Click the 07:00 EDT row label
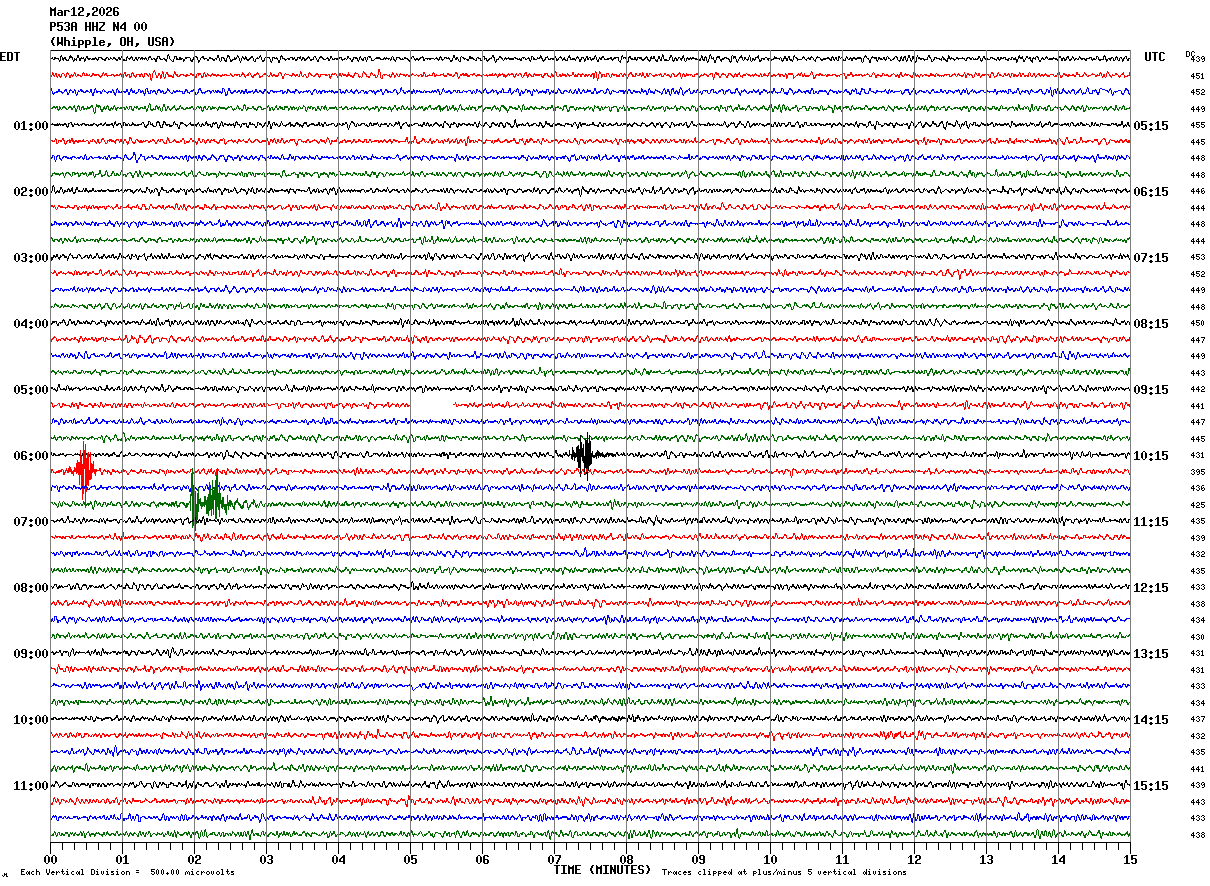 (x=30, y=522)
